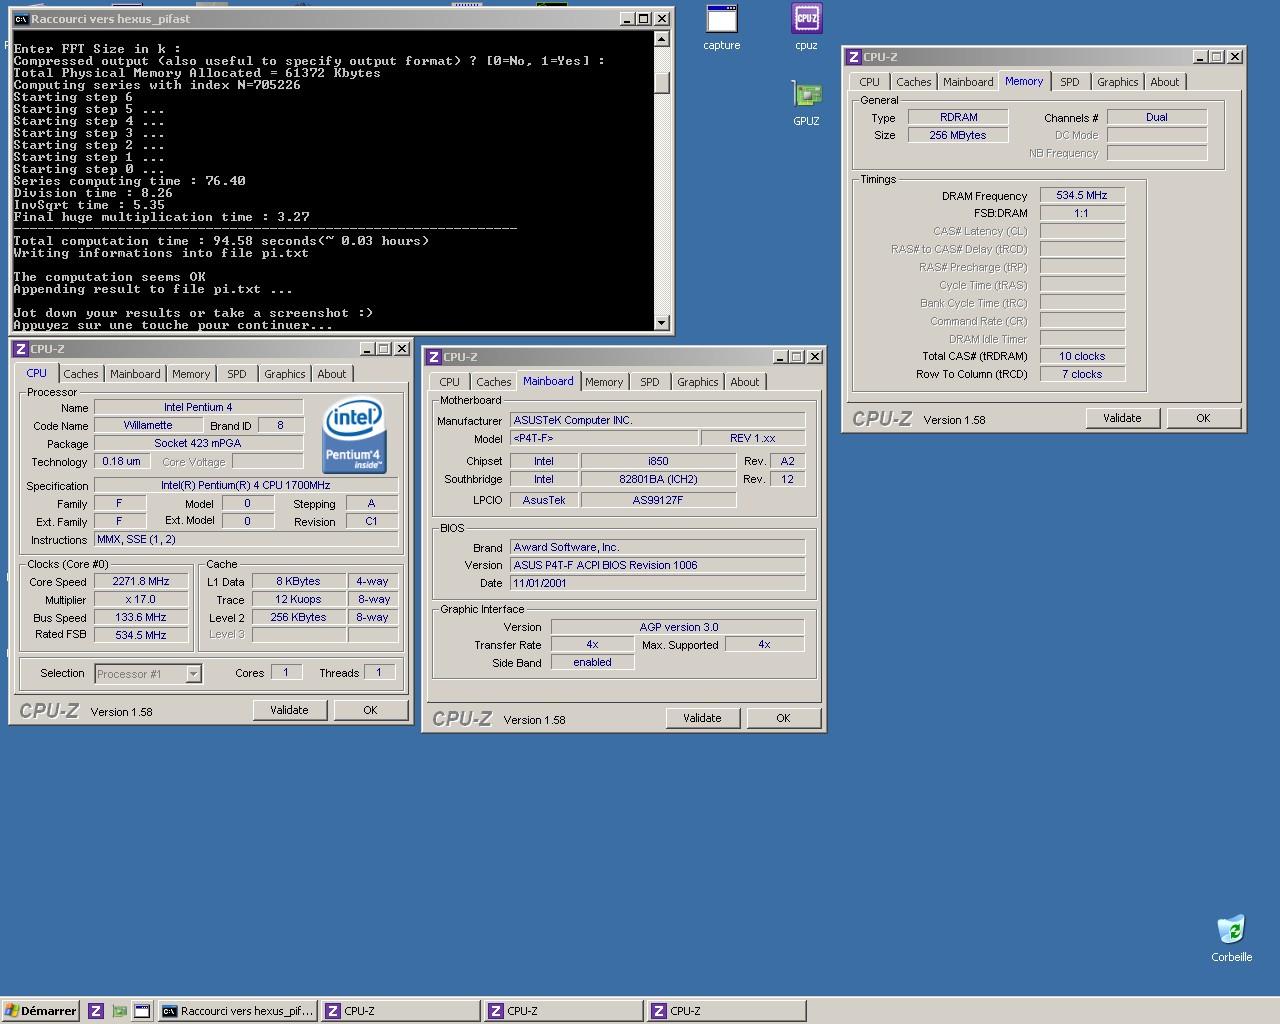
Task: Click the L1 Data value 8 KBytes
Action: (298, 581)
